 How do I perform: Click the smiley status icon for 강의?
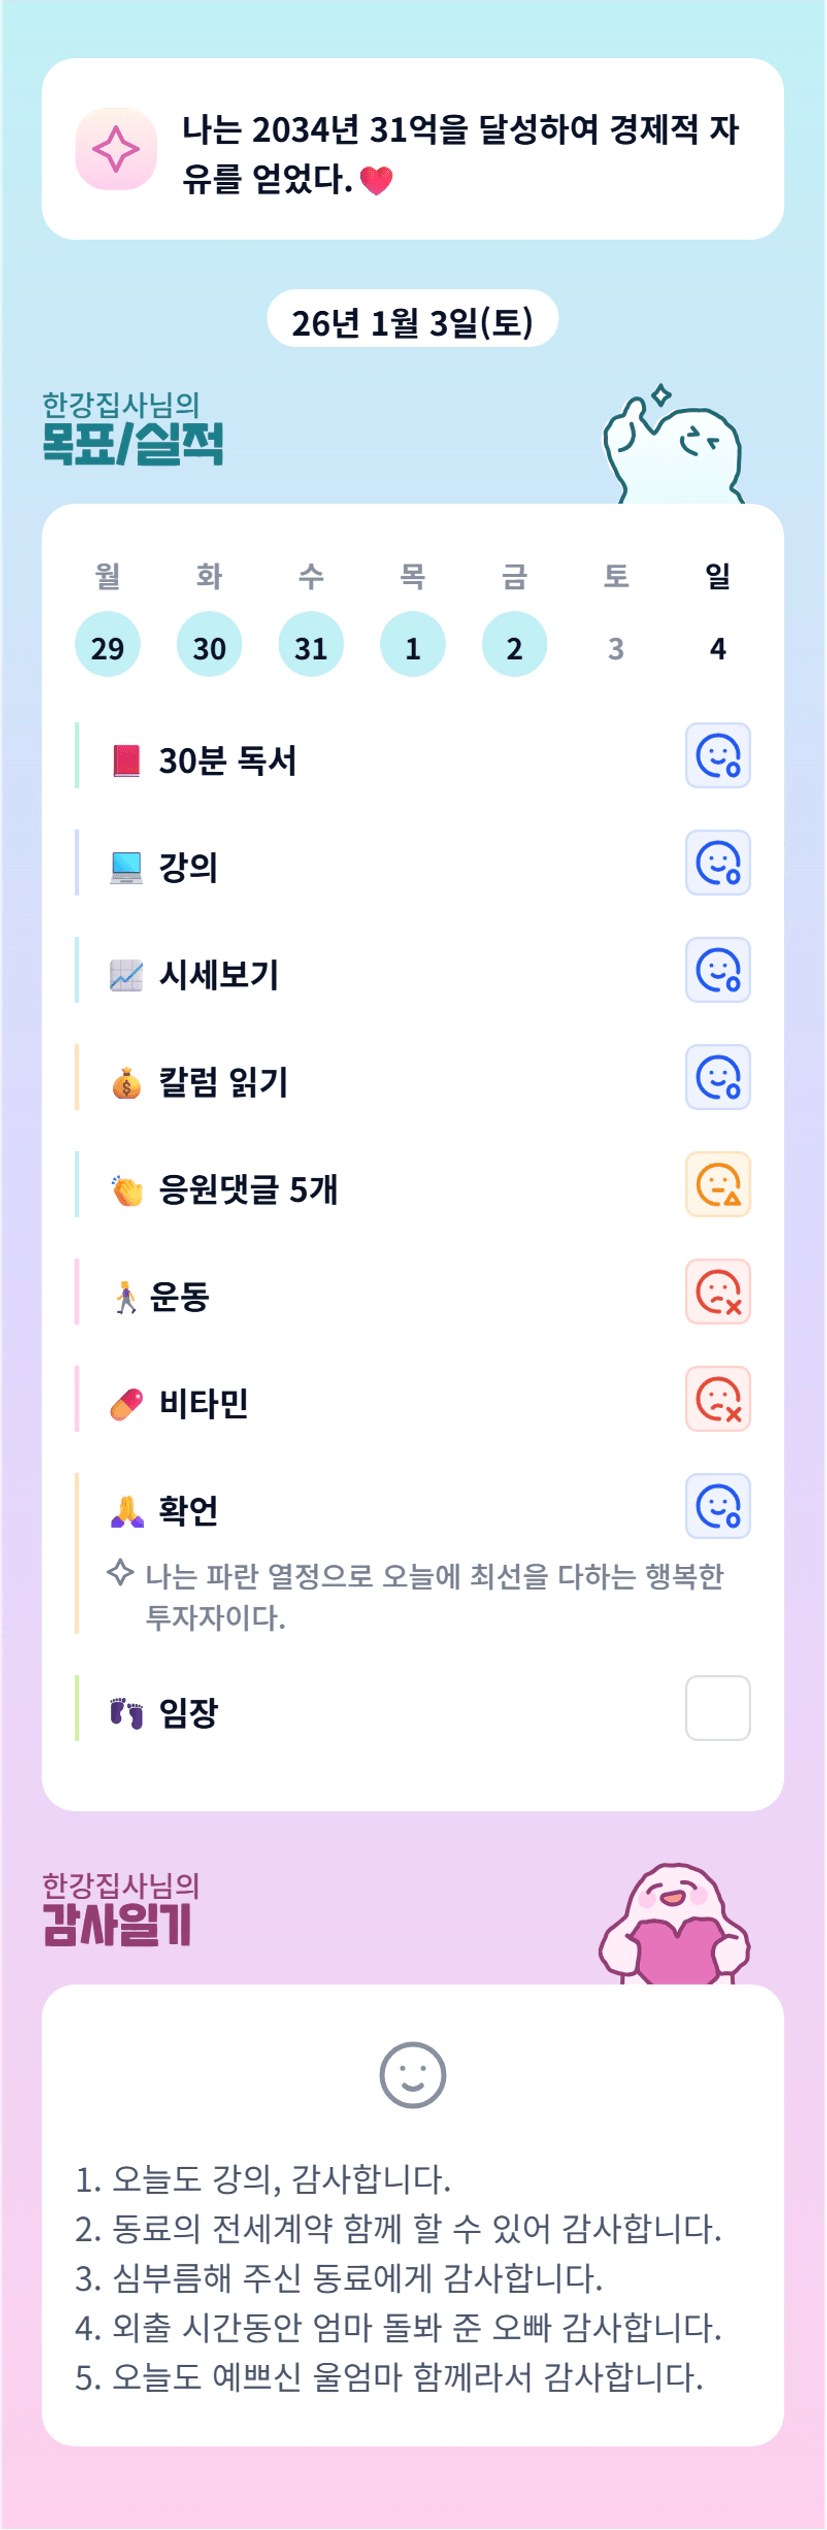[x=717, y=863]
